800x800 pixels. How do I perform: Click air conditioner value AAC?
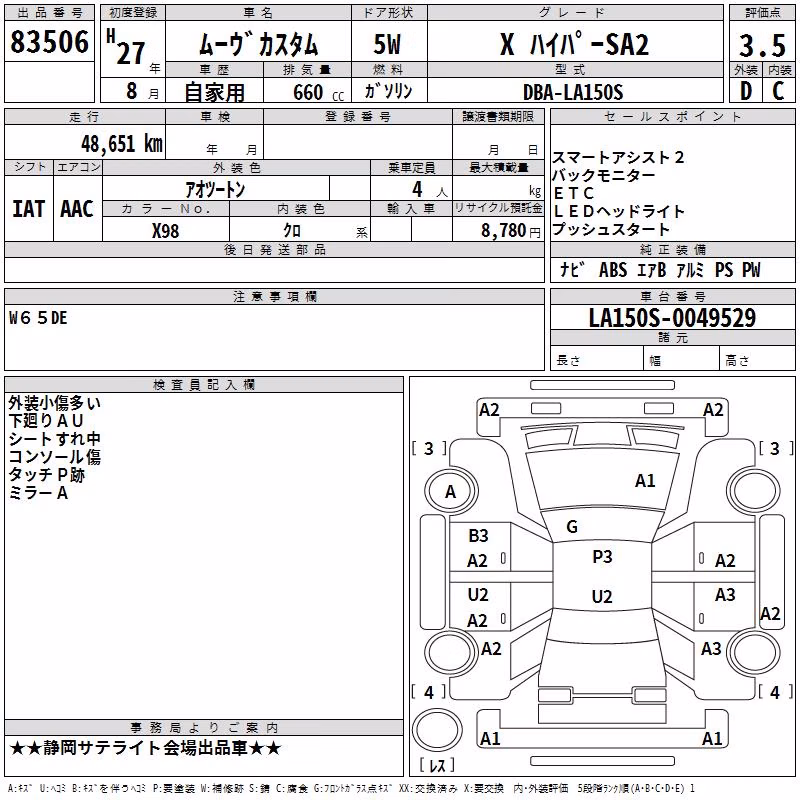coord(77,209)
